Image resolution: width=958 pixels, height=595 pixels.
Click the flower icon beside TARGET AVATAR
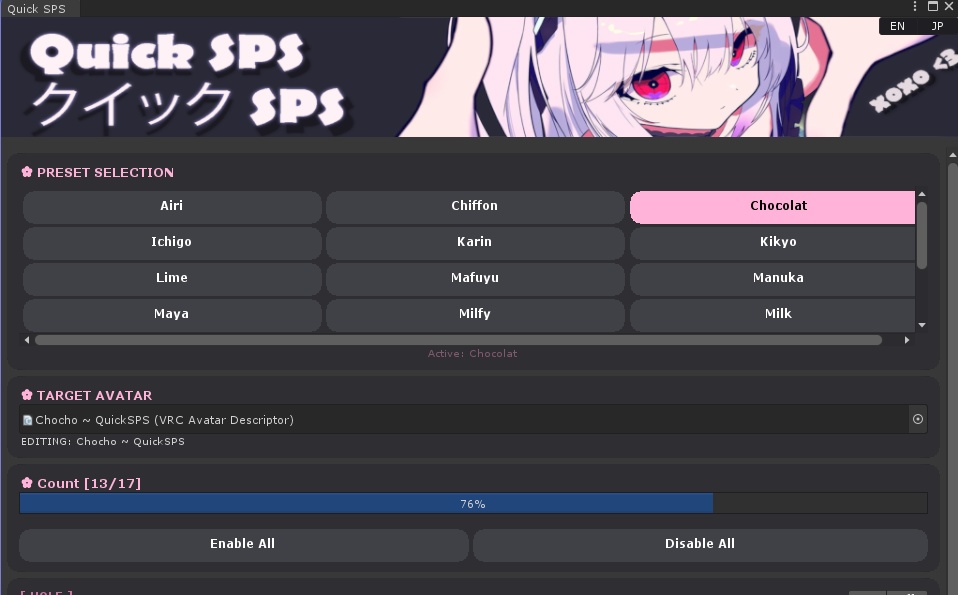(25, 395)
